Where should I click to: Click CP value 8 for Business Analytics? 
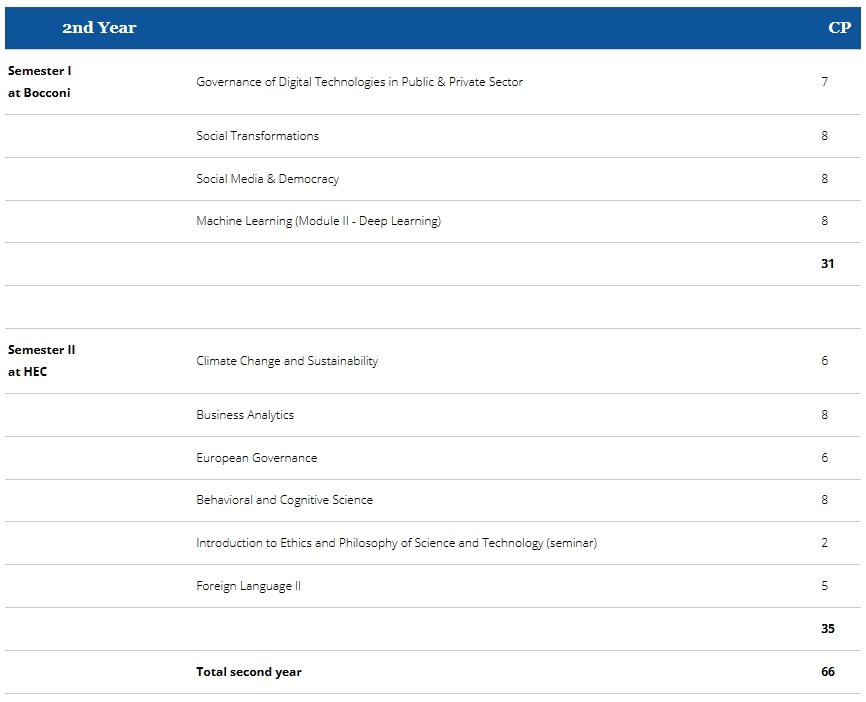pos(825,415)
